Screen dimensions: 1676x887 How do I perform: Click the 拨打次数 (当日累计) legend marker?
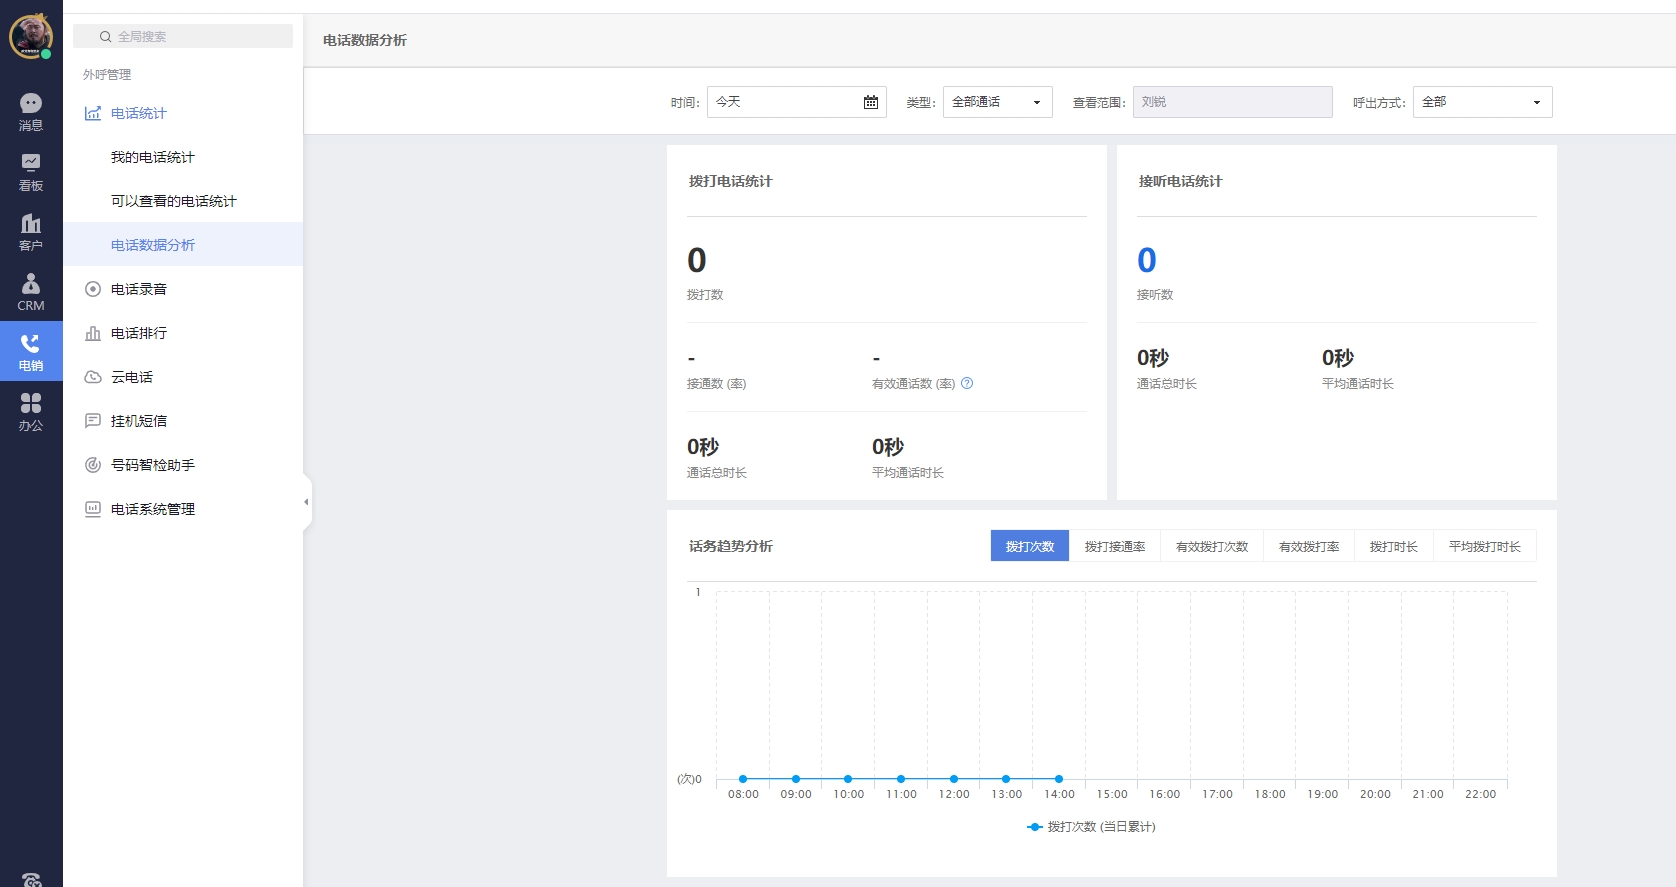tap(1035, 827)
